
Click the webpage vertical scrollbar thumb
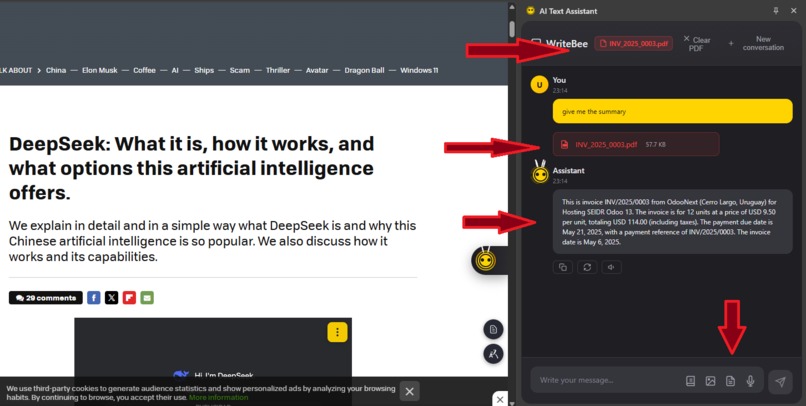[512, 29]
